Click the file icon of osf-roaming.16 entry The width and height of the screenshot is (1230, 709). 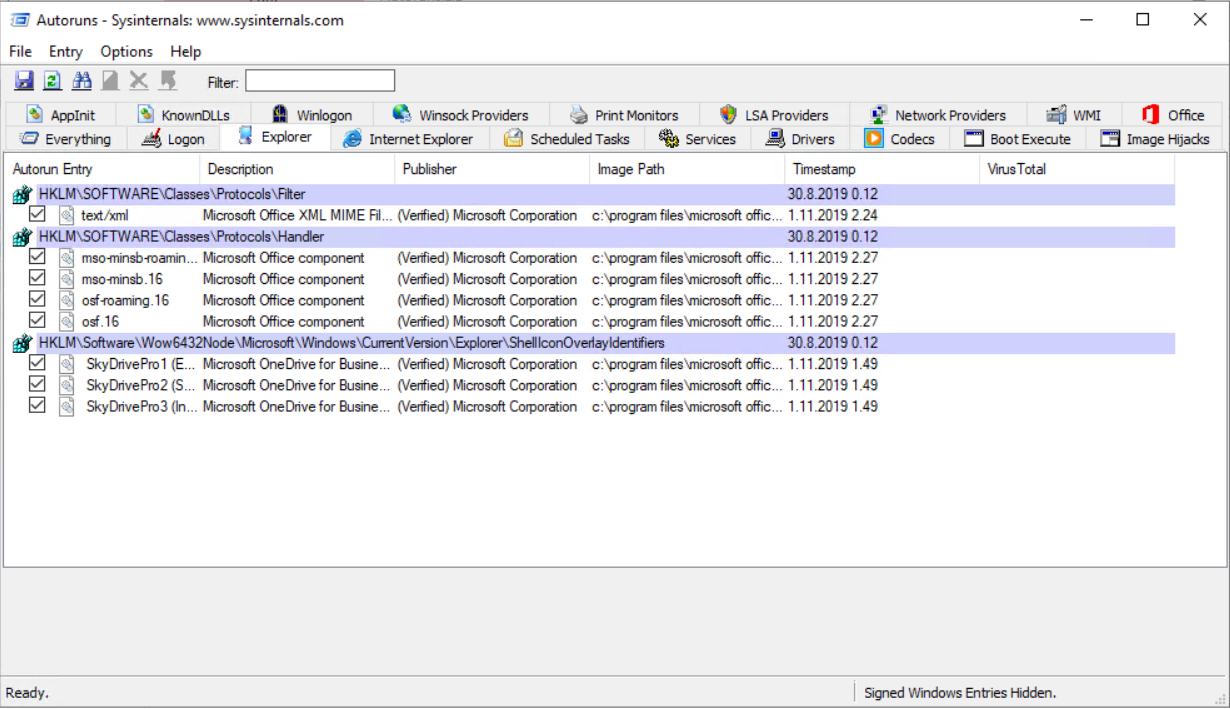(67, 300)
